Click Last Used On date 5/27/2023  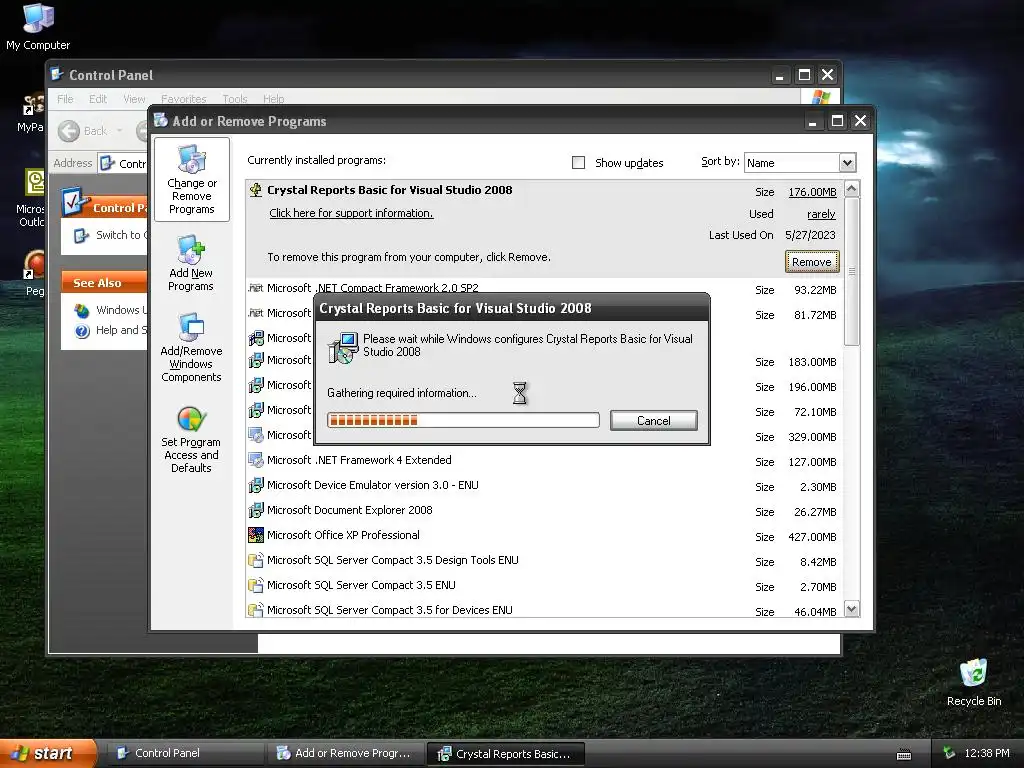[x=810, y=235]
